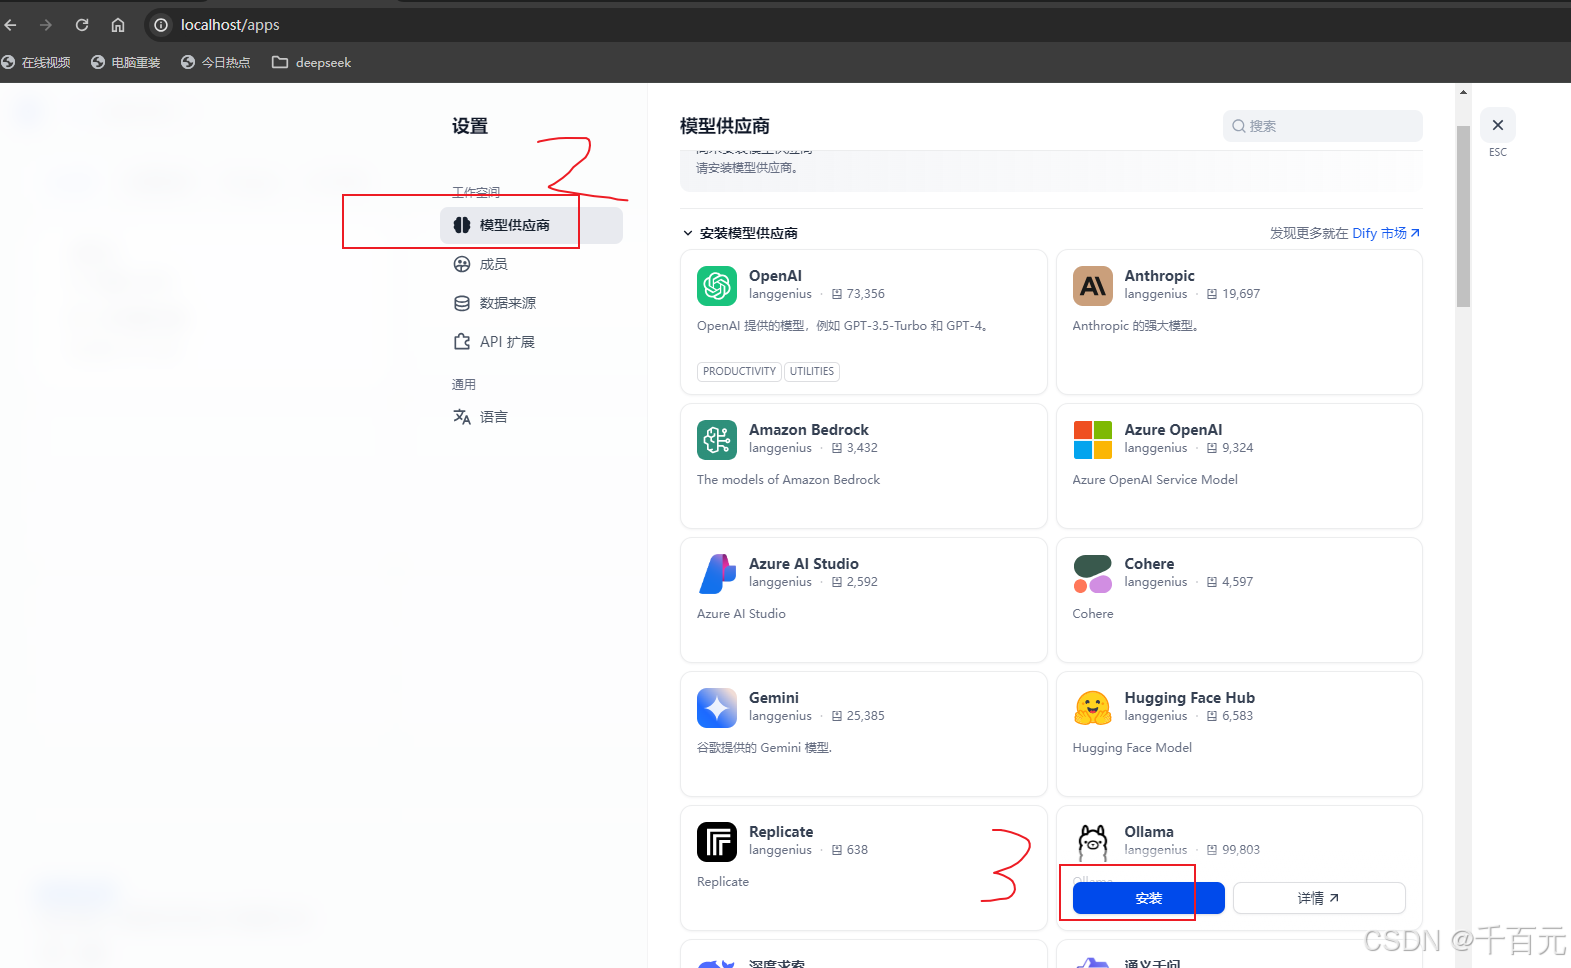Reload the page with refresh icon
This screenshot has height=968, width=1571.
click(82, 25)
